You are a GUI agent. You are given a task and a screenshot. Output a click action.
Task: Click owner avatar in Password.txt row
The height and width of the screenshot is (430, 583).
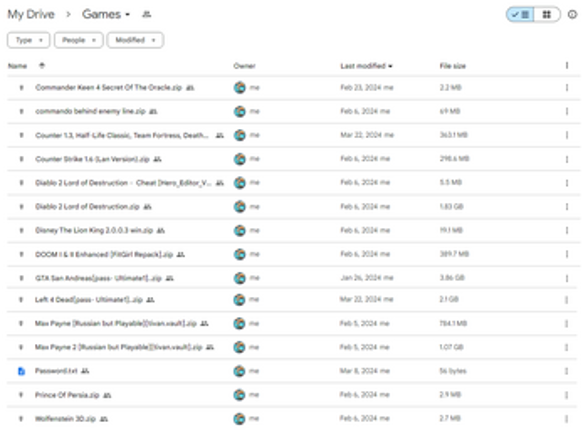[239, 371]
